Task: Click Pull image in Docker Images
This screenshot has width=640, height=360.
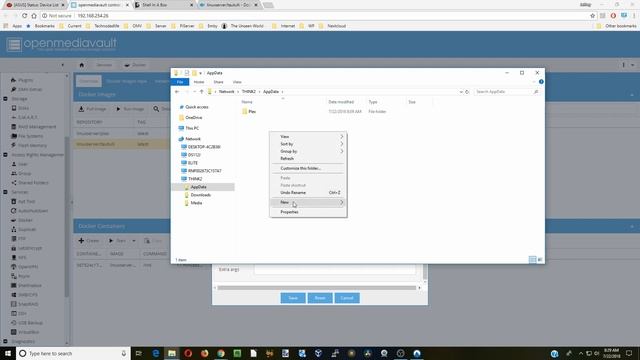Action: [x=93, y=109]
